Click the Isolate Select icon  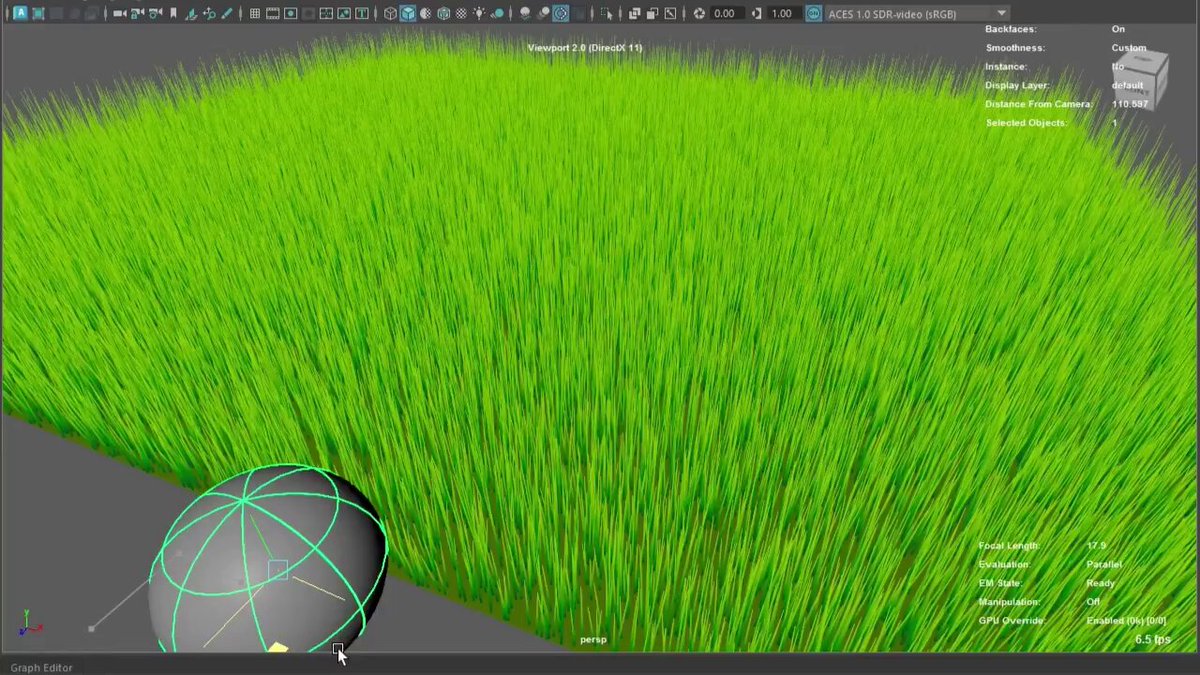pyautogui.click(x=607, y=14)
